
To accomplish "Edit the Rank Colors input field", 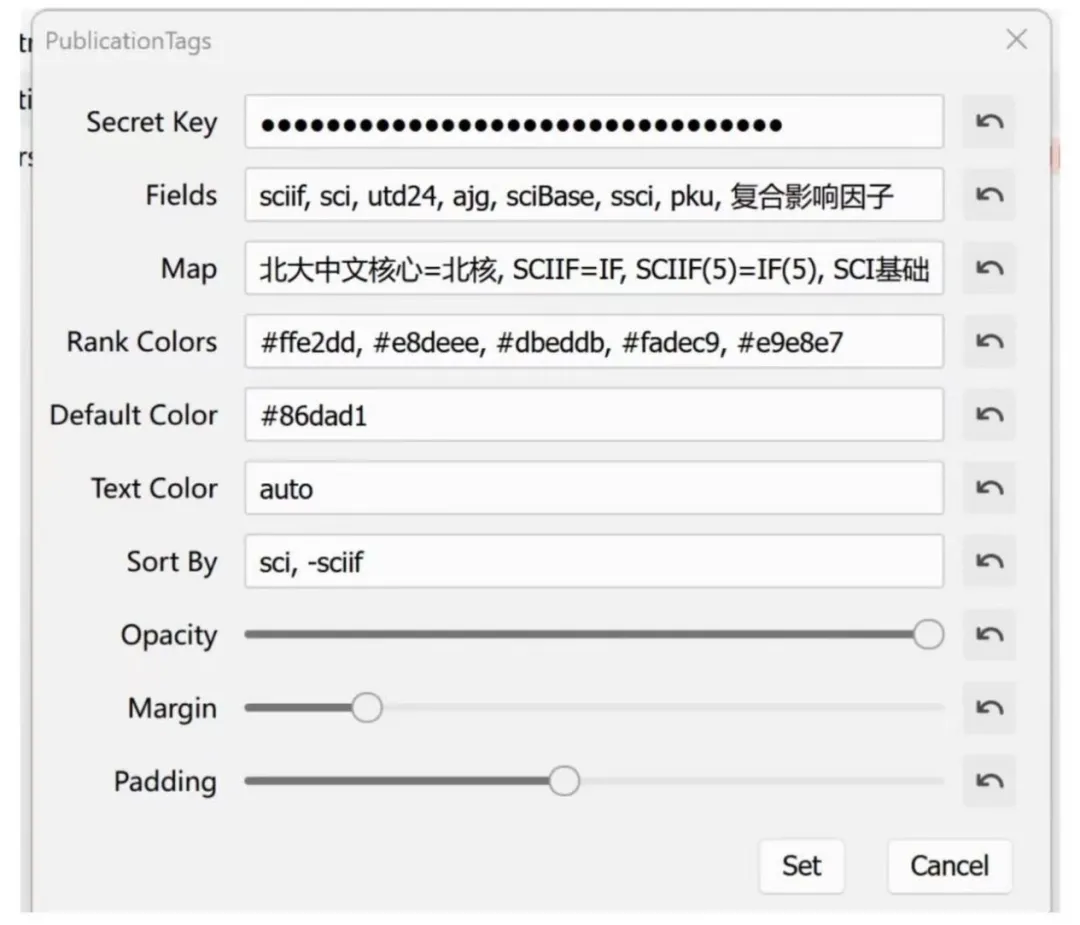I will point(593,342).
